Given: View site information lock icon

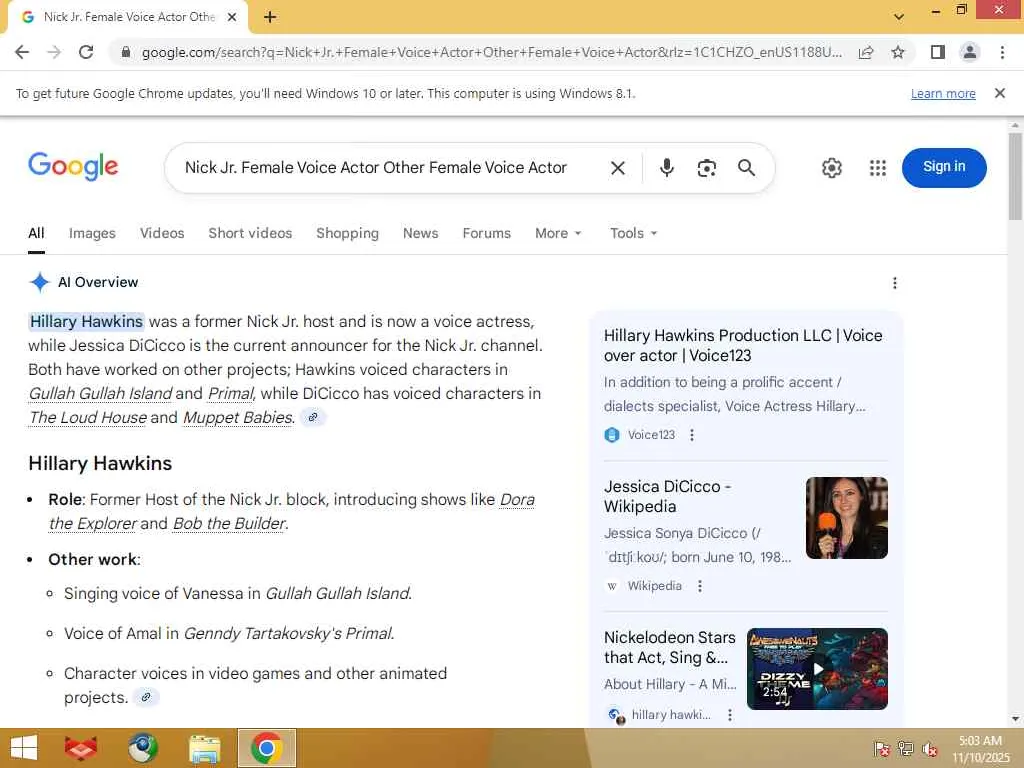Looking at the screenshot, I should [126, 52].
